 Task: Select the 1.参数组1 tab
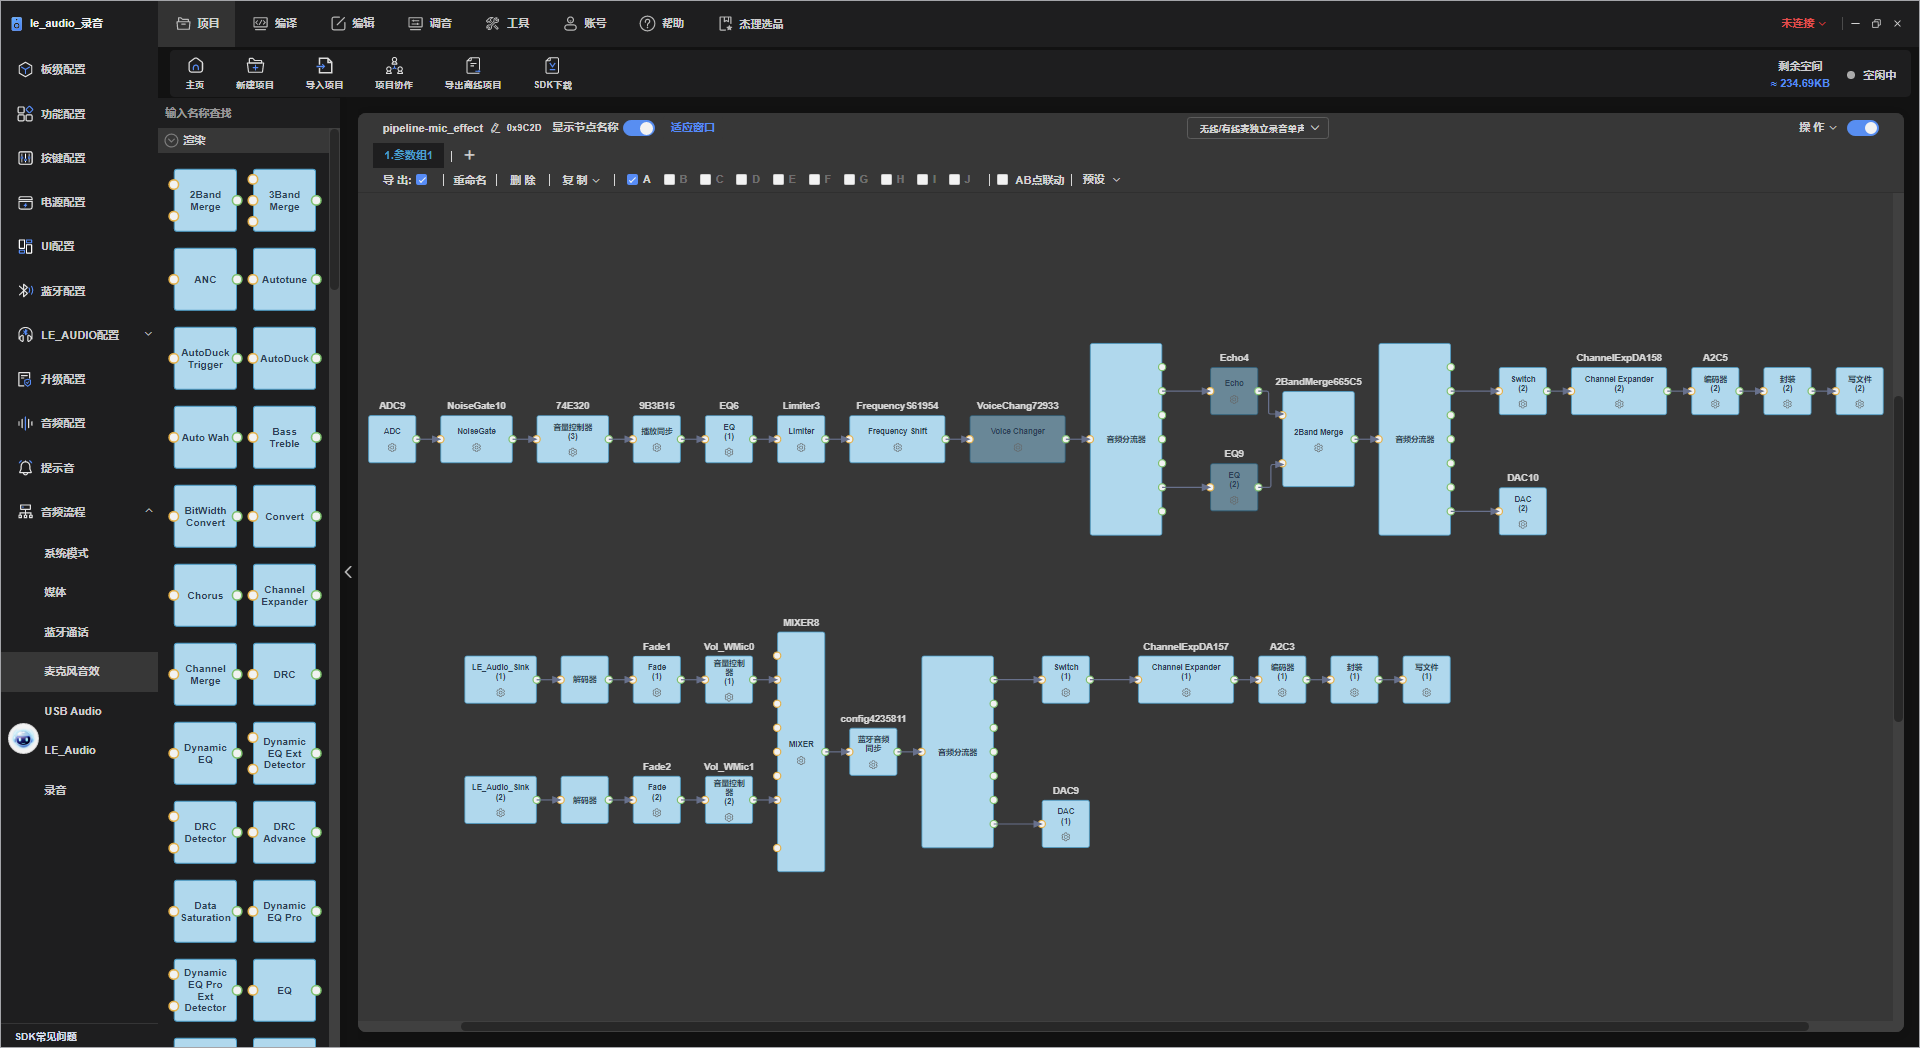pos(408,155)
